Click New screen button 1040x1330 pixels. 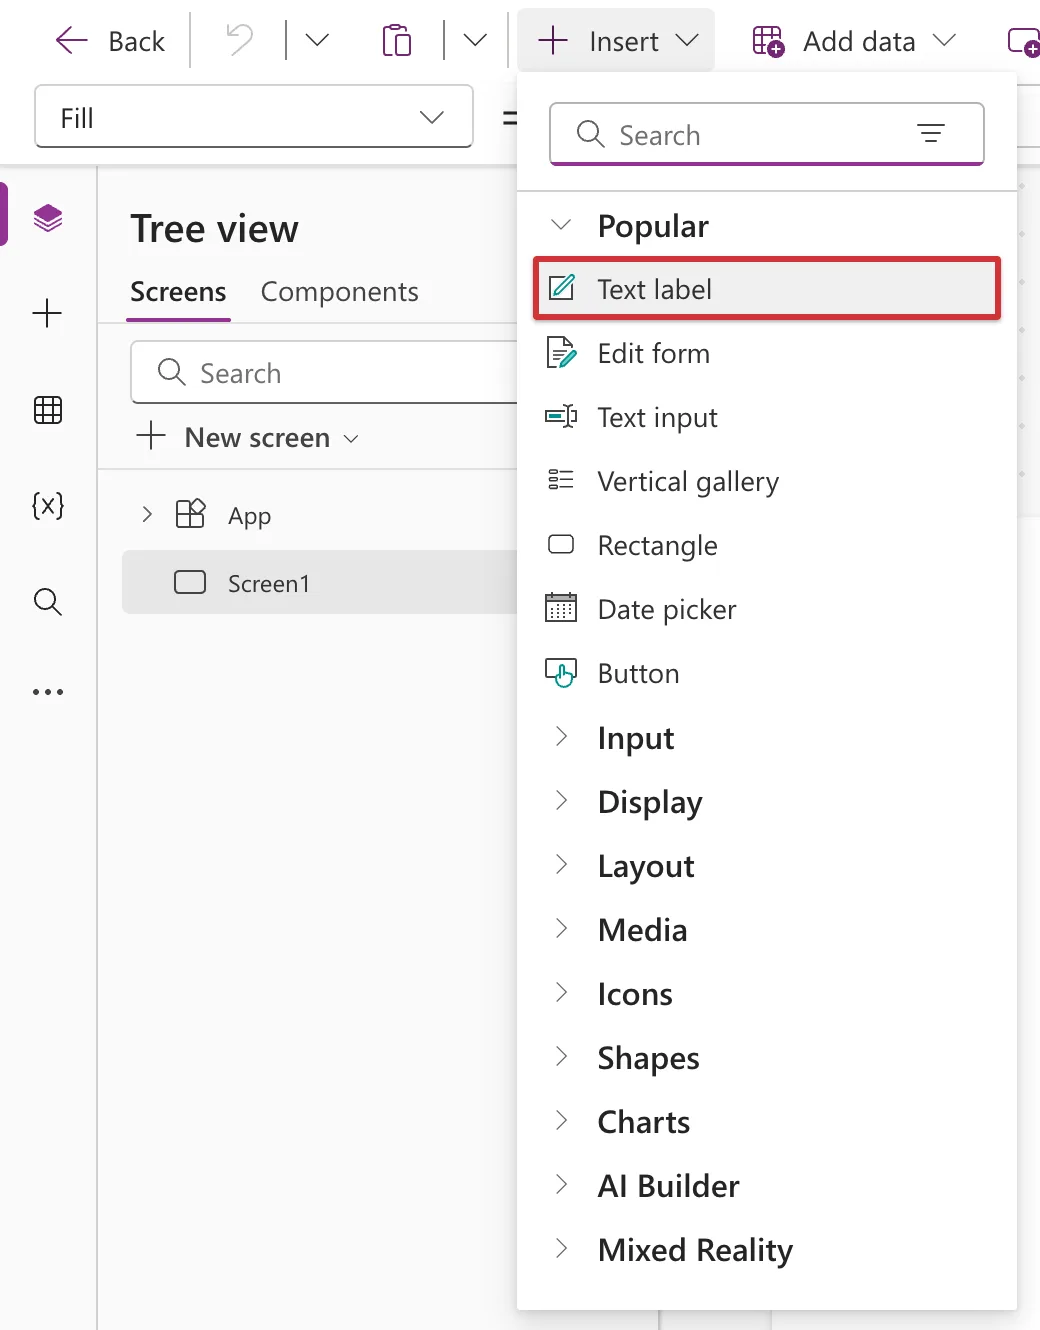tap(247, 437)
